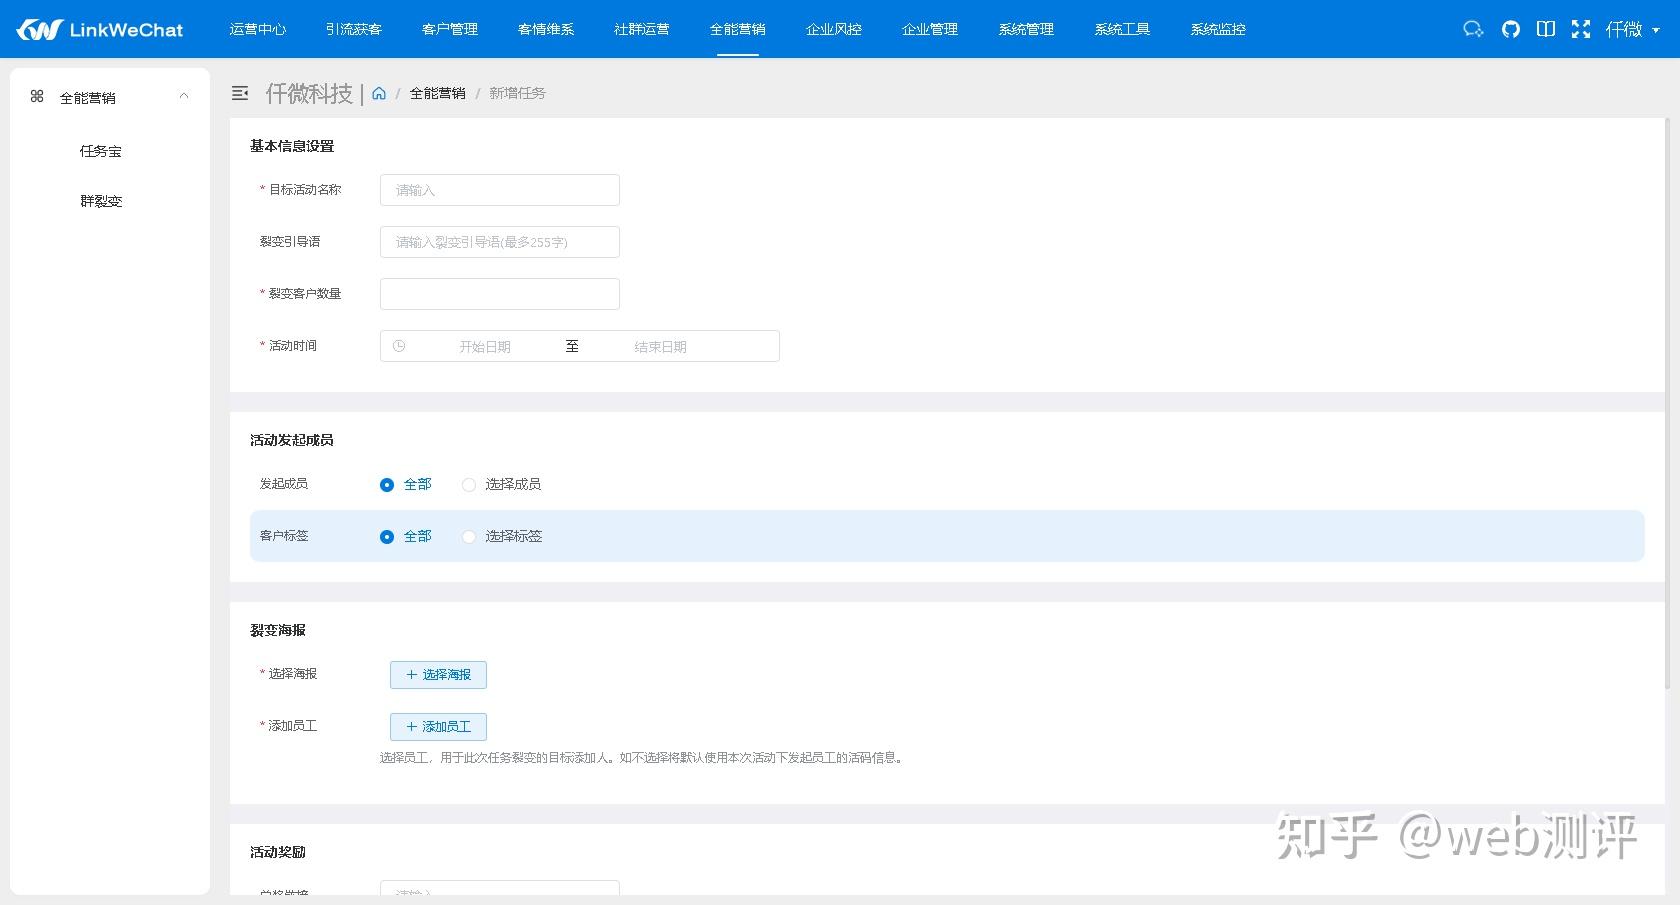Toggle fullscreen with the expand icon
The image size is (1680, 905).
point(1580,29)
